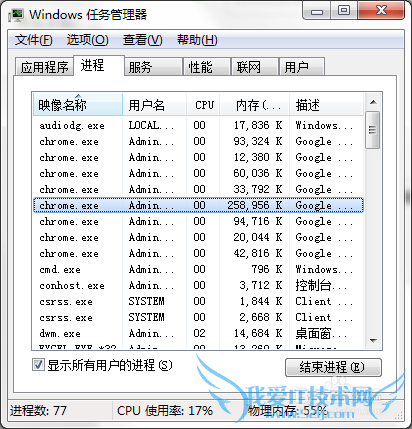Image resolution: width=412 pixels, height=429 pixels.
Task: Select chrome.exe using 33,792 K
Action: pos(198,189)
